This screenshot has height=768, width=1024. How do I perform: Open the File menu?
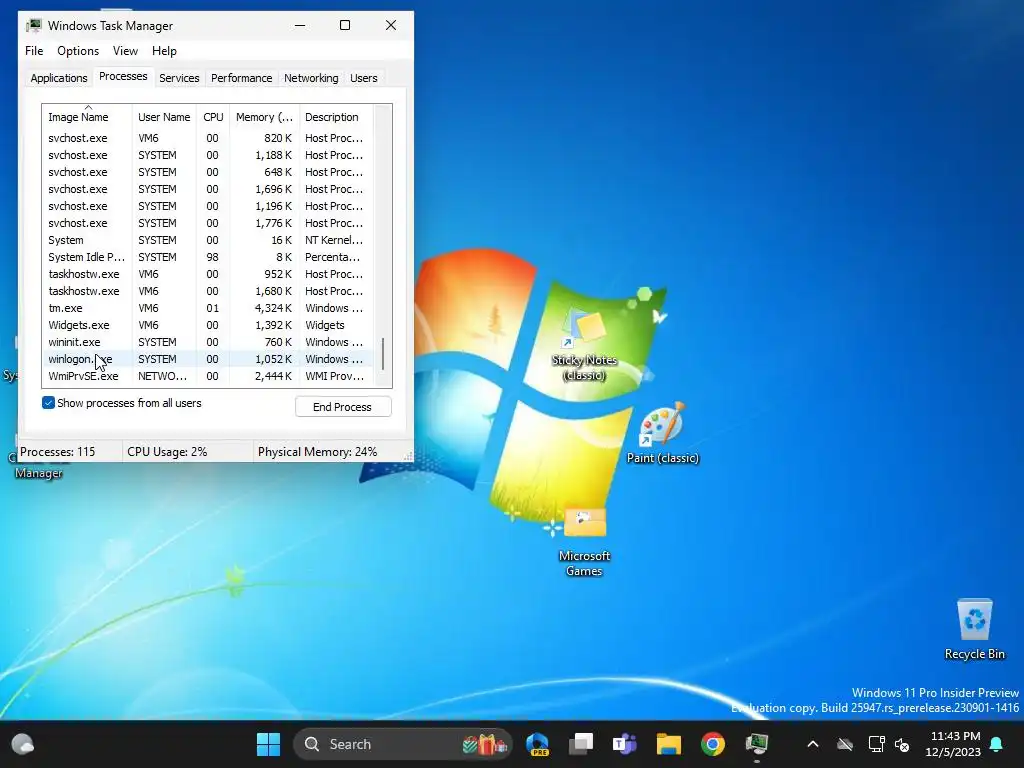34,51
